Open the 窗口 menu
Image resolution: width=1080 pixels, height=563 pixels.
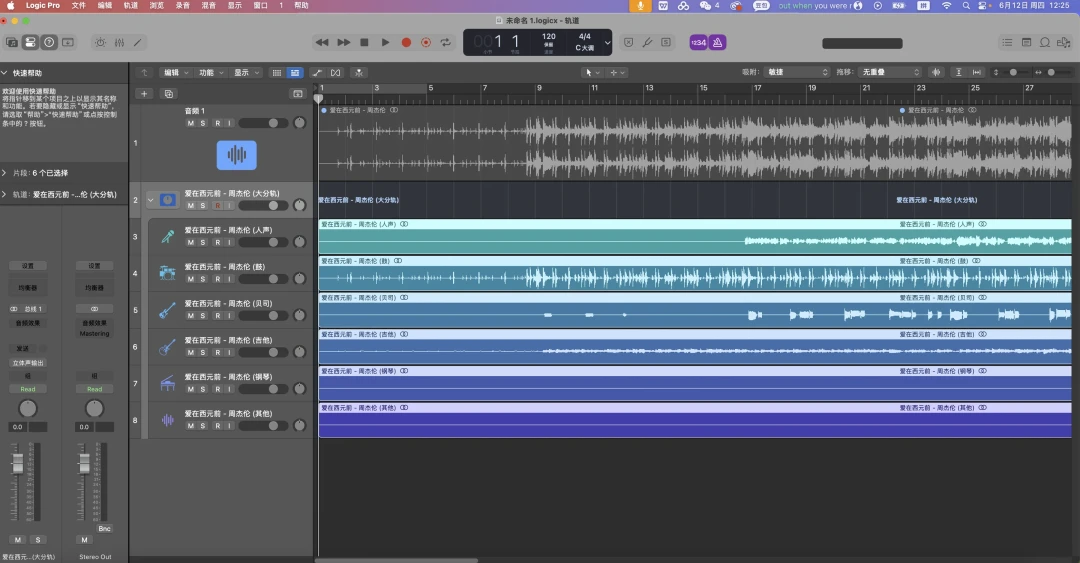(260, 6)
